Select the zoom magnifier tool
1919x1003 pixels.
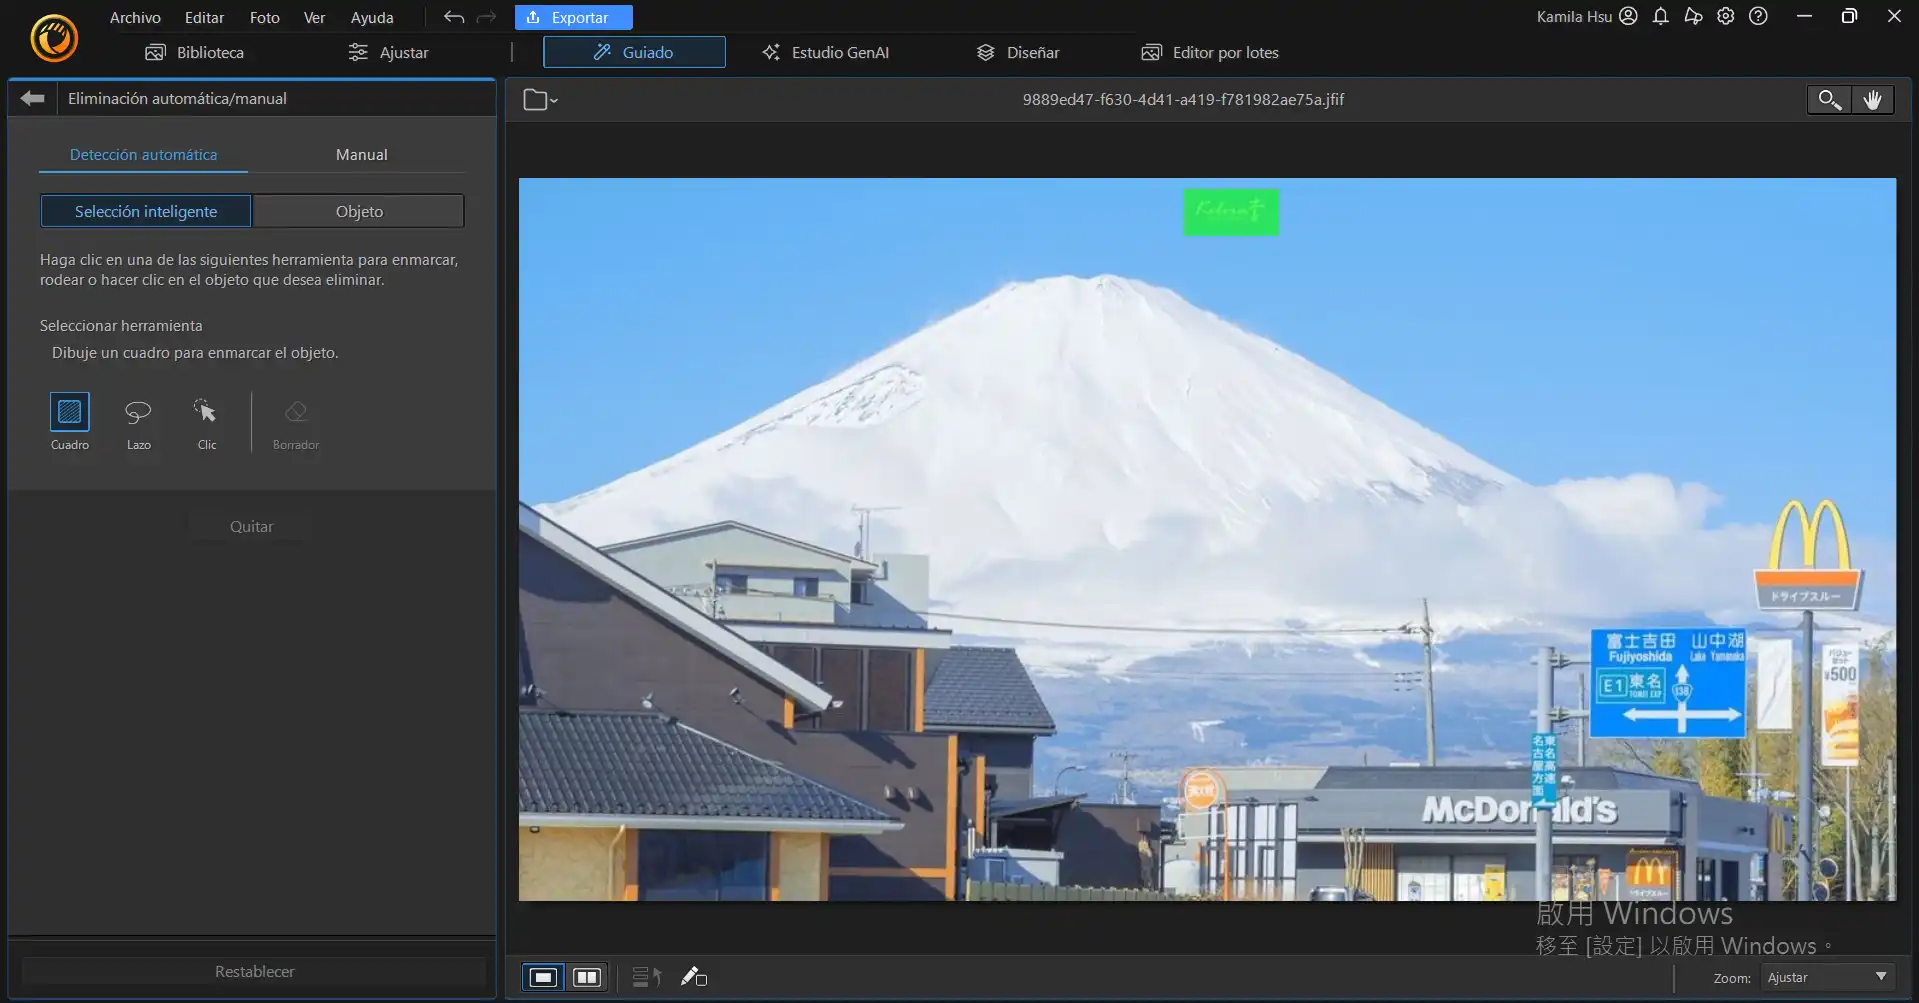point(1828,99)
